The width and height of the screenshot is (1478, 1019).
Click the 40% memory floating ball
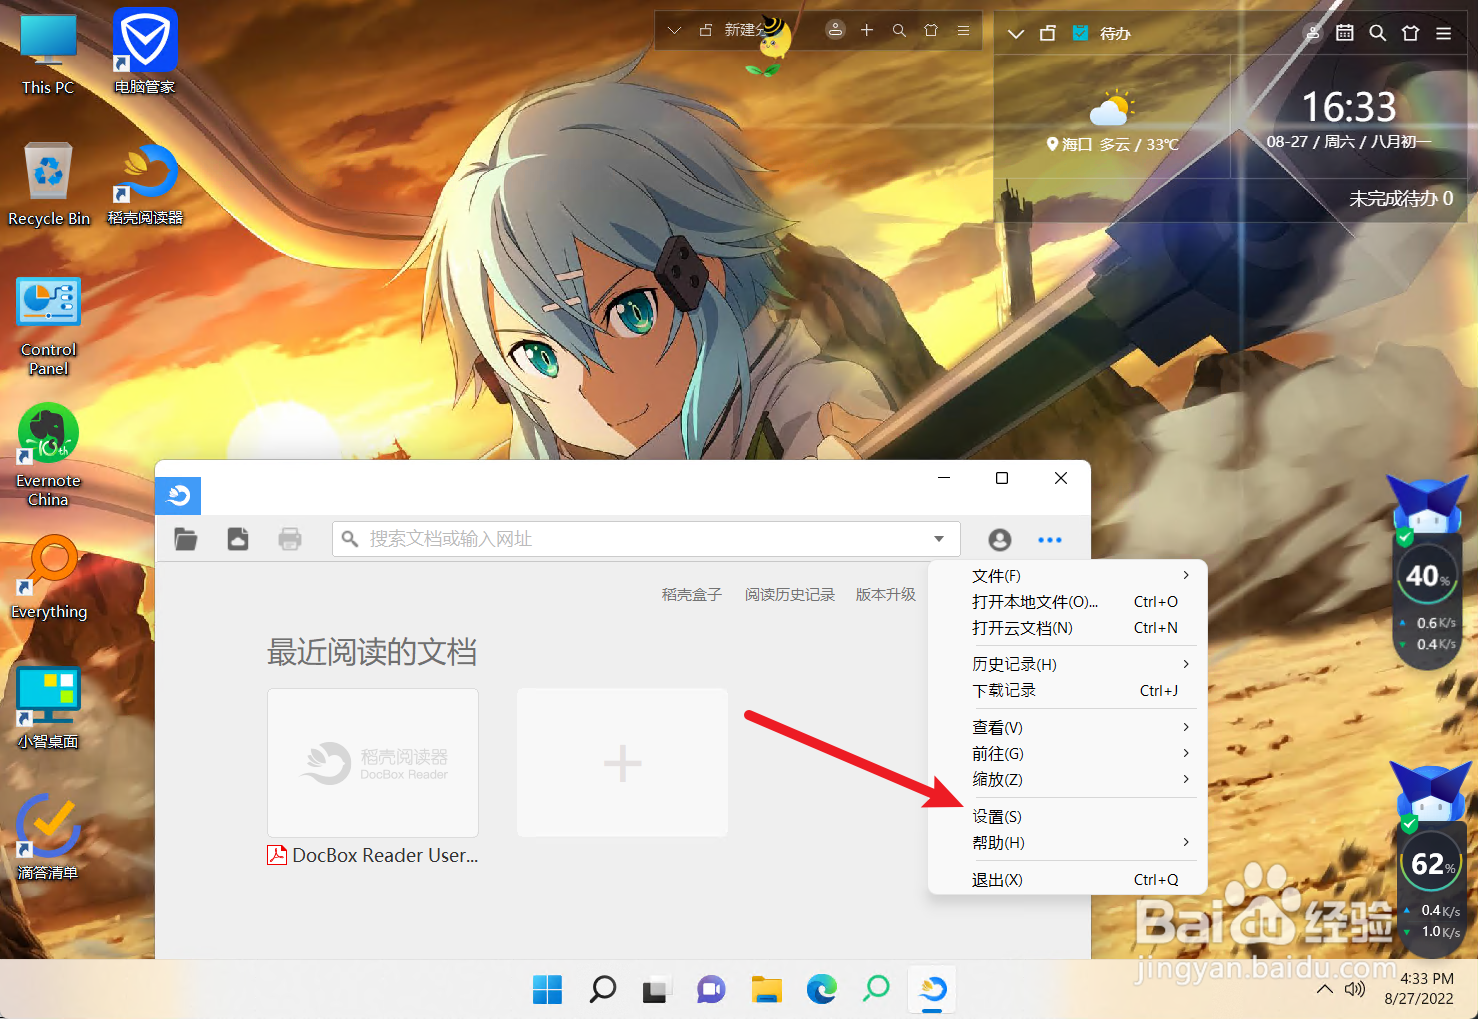1428,575
